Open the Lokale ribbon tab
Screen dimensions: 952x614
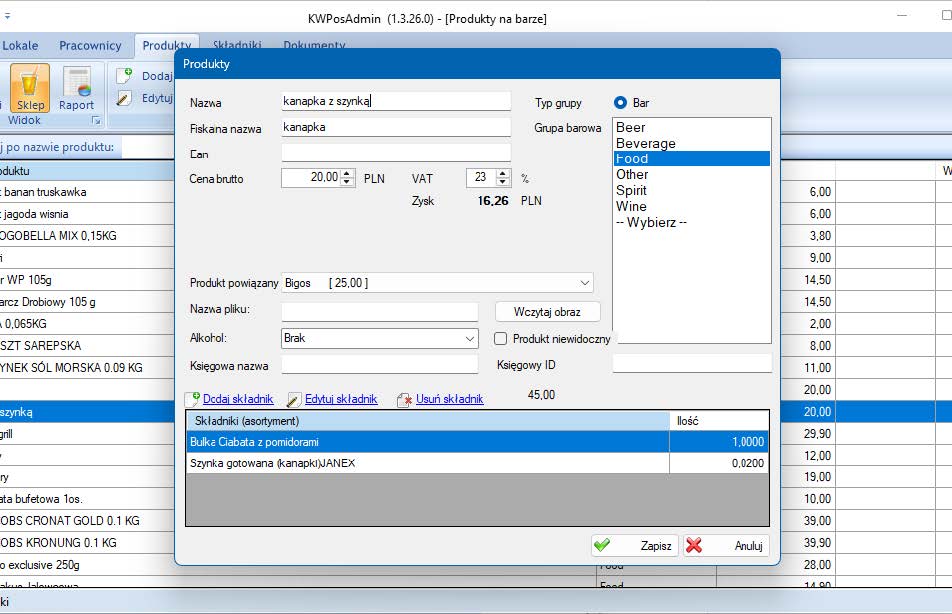20,46
